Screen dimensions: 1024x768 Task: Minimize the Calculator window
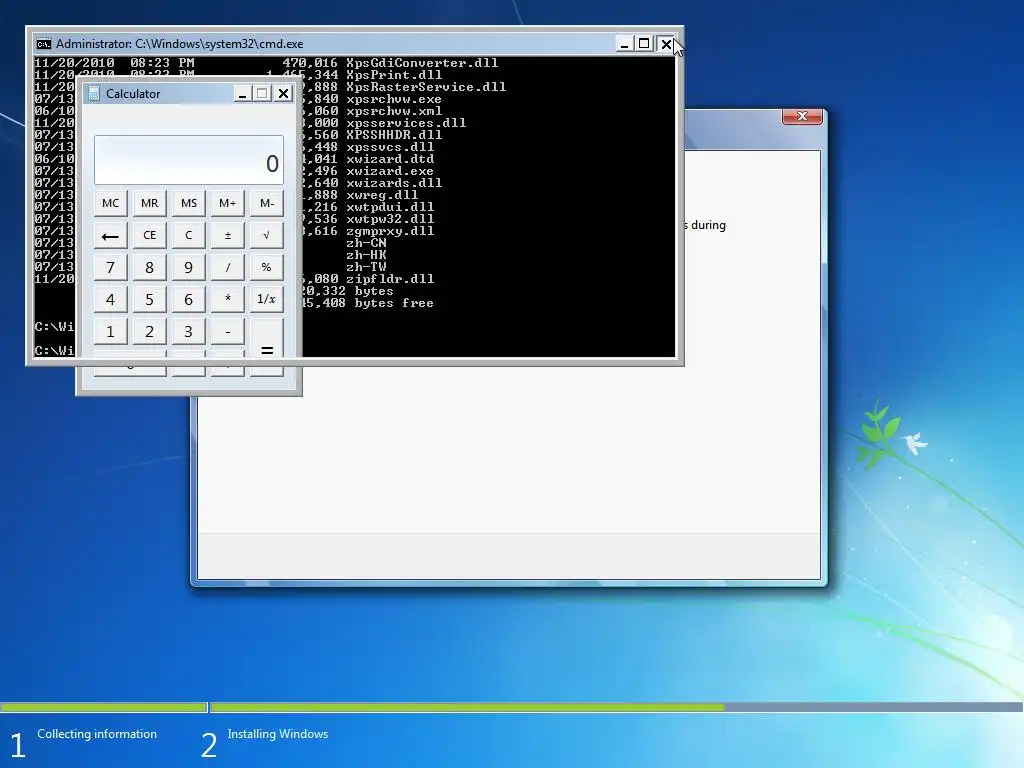[x=242, y=94]
